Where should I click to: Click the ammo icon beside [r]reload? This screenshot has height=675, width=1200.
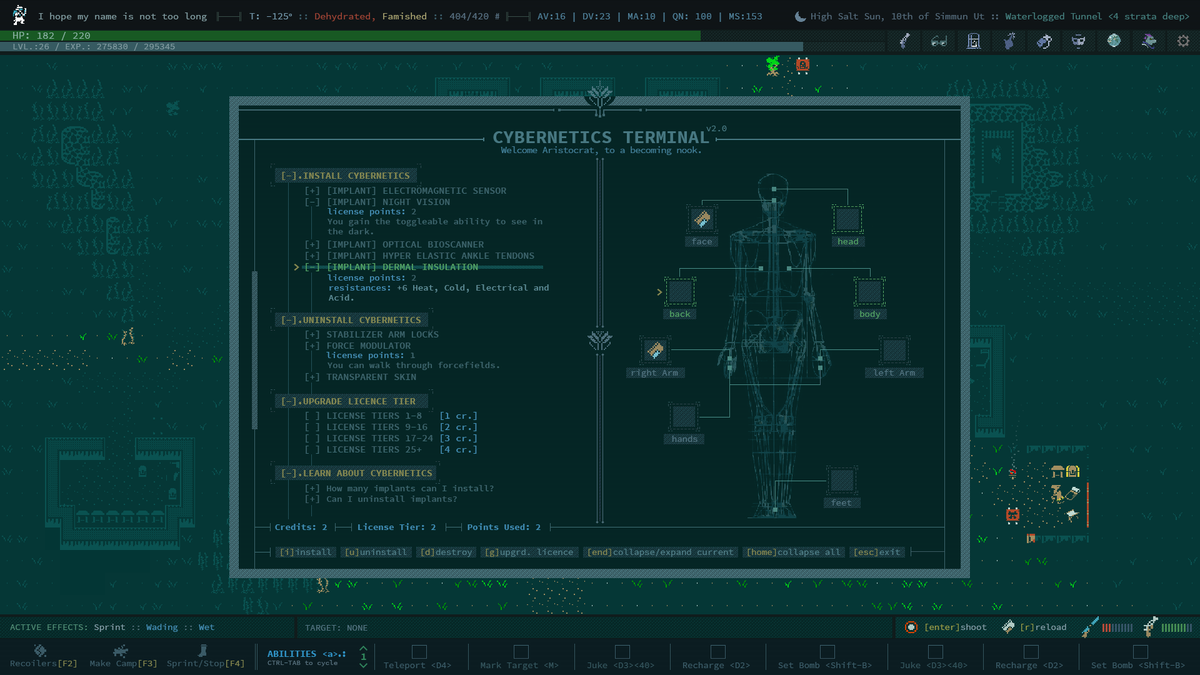[1009, 627]
